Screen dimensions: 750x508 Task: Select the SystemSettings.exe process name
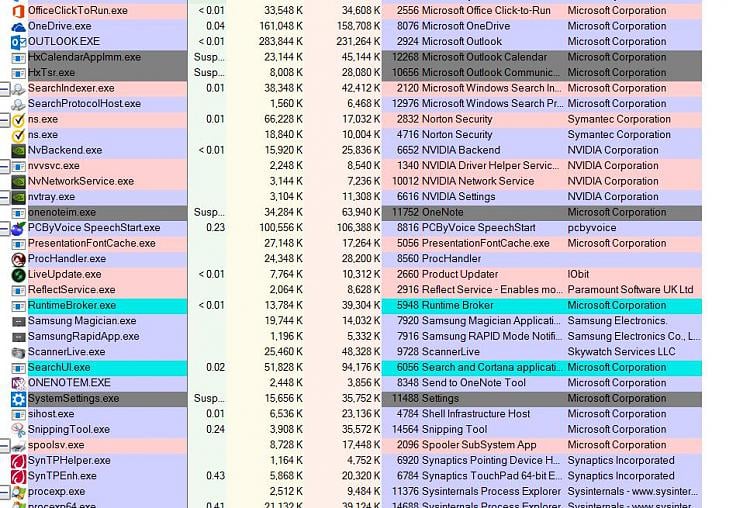[73, 398]
